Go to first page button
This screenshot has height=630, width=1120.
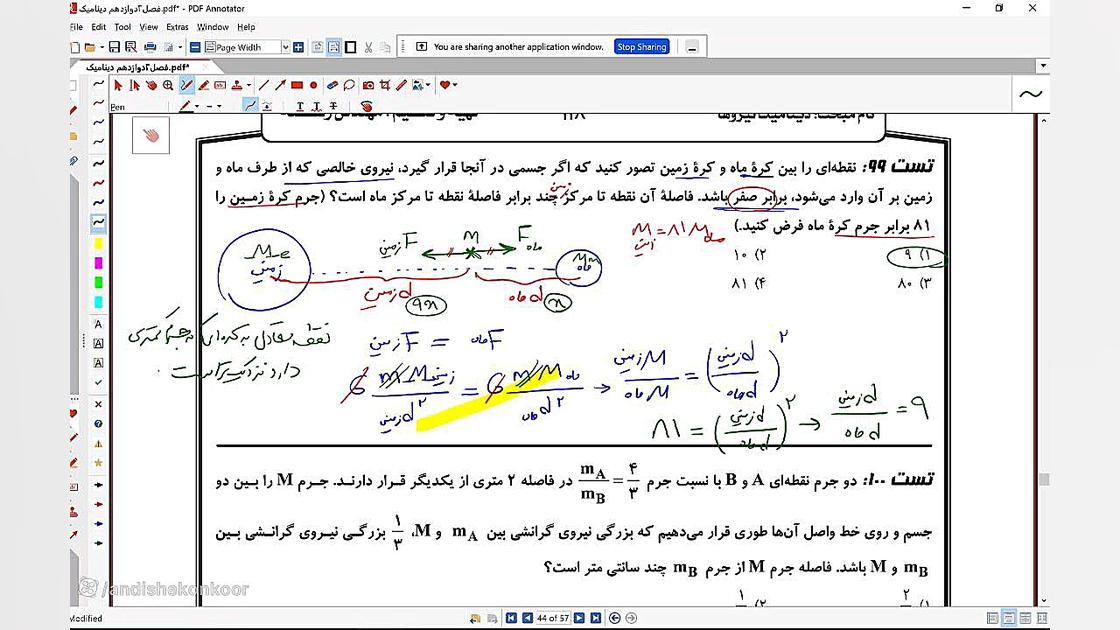tap(511, 618)
